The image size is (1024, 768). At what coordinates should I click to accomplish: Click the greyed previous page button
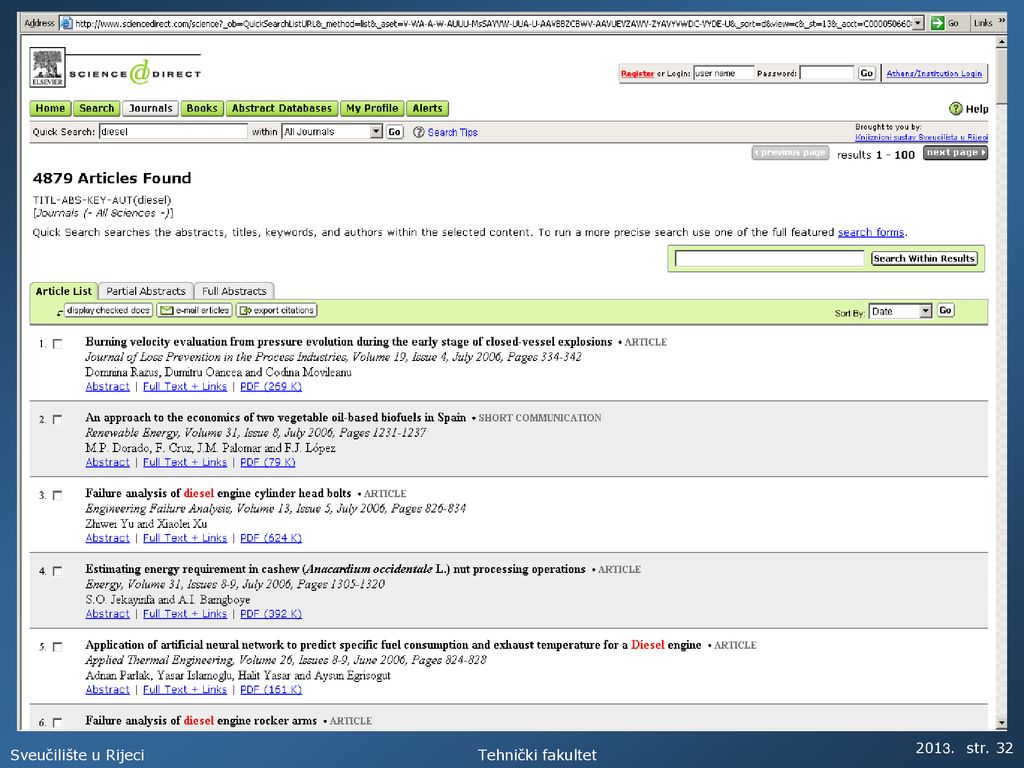[790, 153]
